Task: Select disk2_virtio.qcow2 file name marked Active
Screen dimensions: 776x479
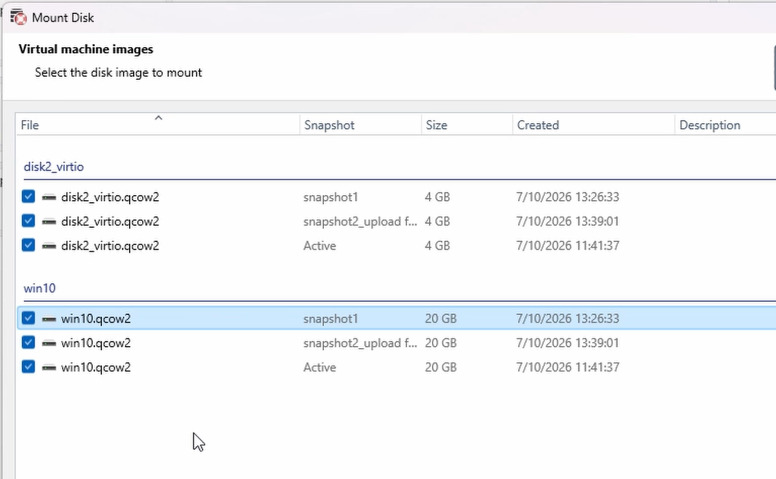Action: (x=110, y=245)
